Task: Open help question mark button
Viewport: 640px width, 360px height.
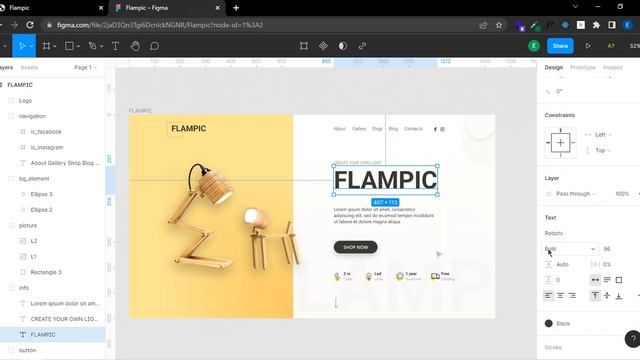Action: 633,339
